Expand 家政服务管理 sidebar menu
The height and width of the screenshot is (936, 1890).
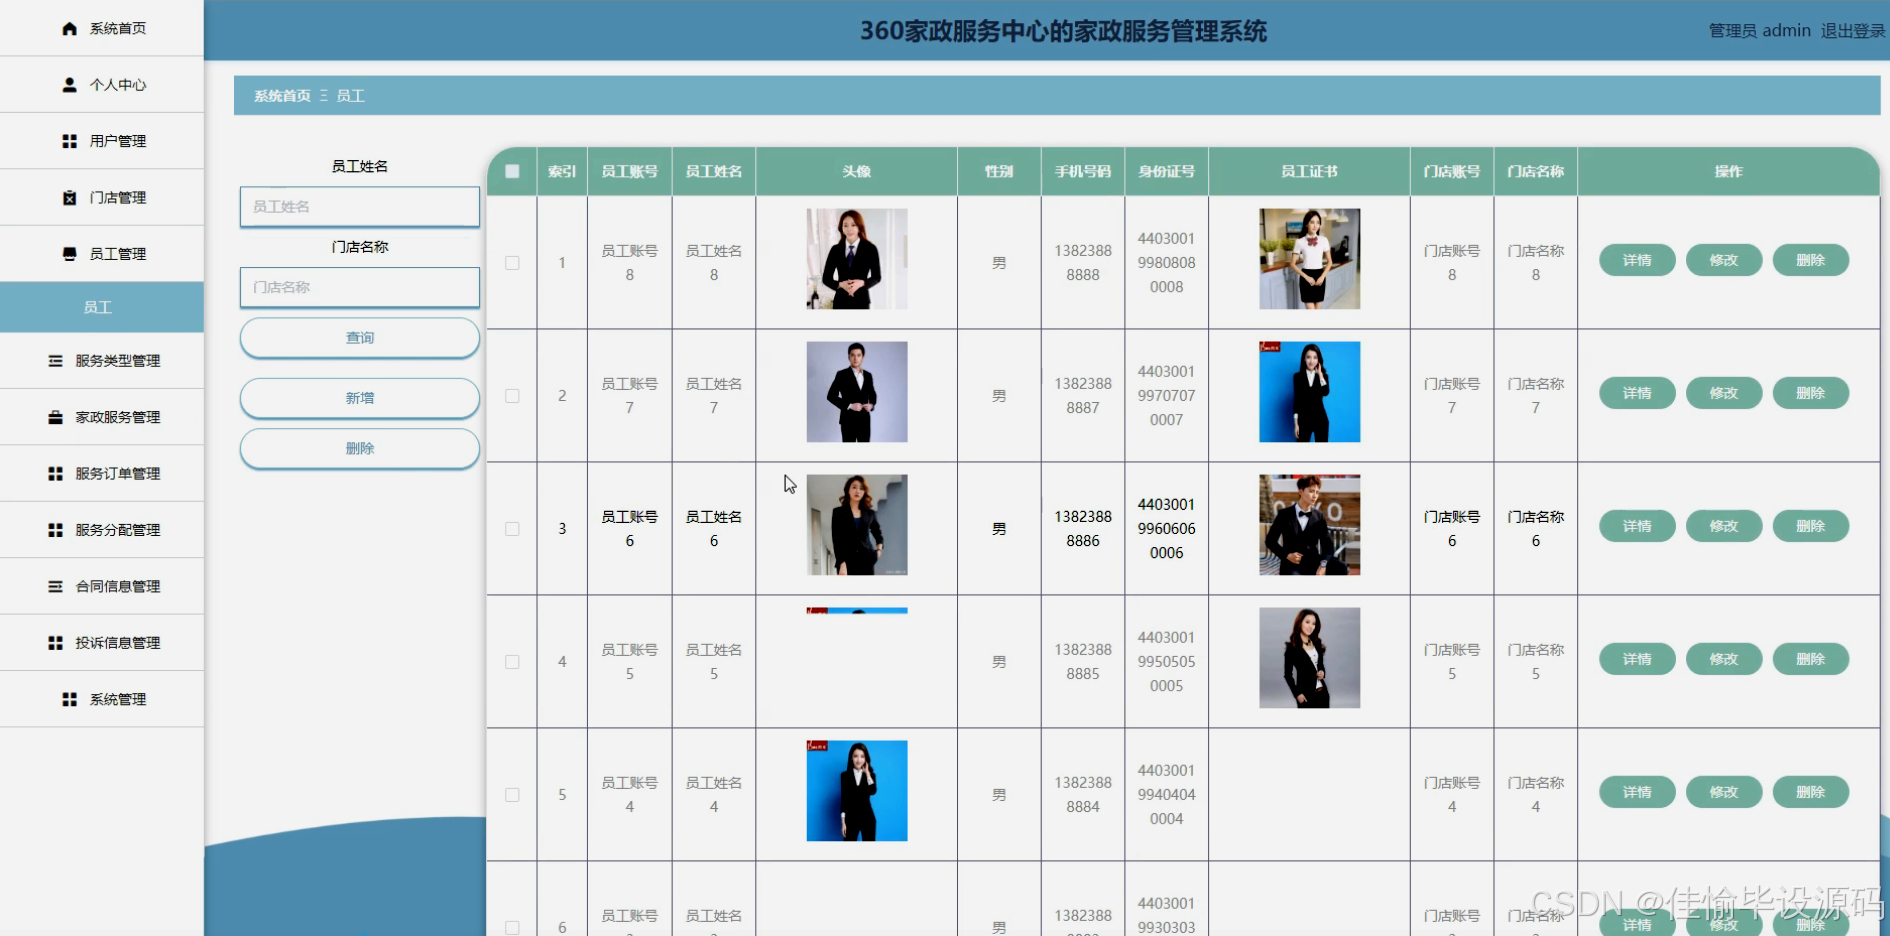tap(102, 417)
